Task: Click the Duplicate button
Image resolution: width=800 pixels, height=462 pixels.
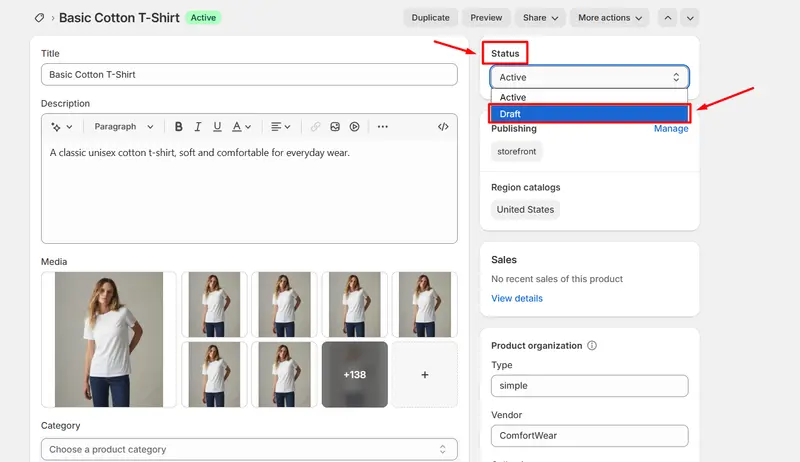Action: 431,18
